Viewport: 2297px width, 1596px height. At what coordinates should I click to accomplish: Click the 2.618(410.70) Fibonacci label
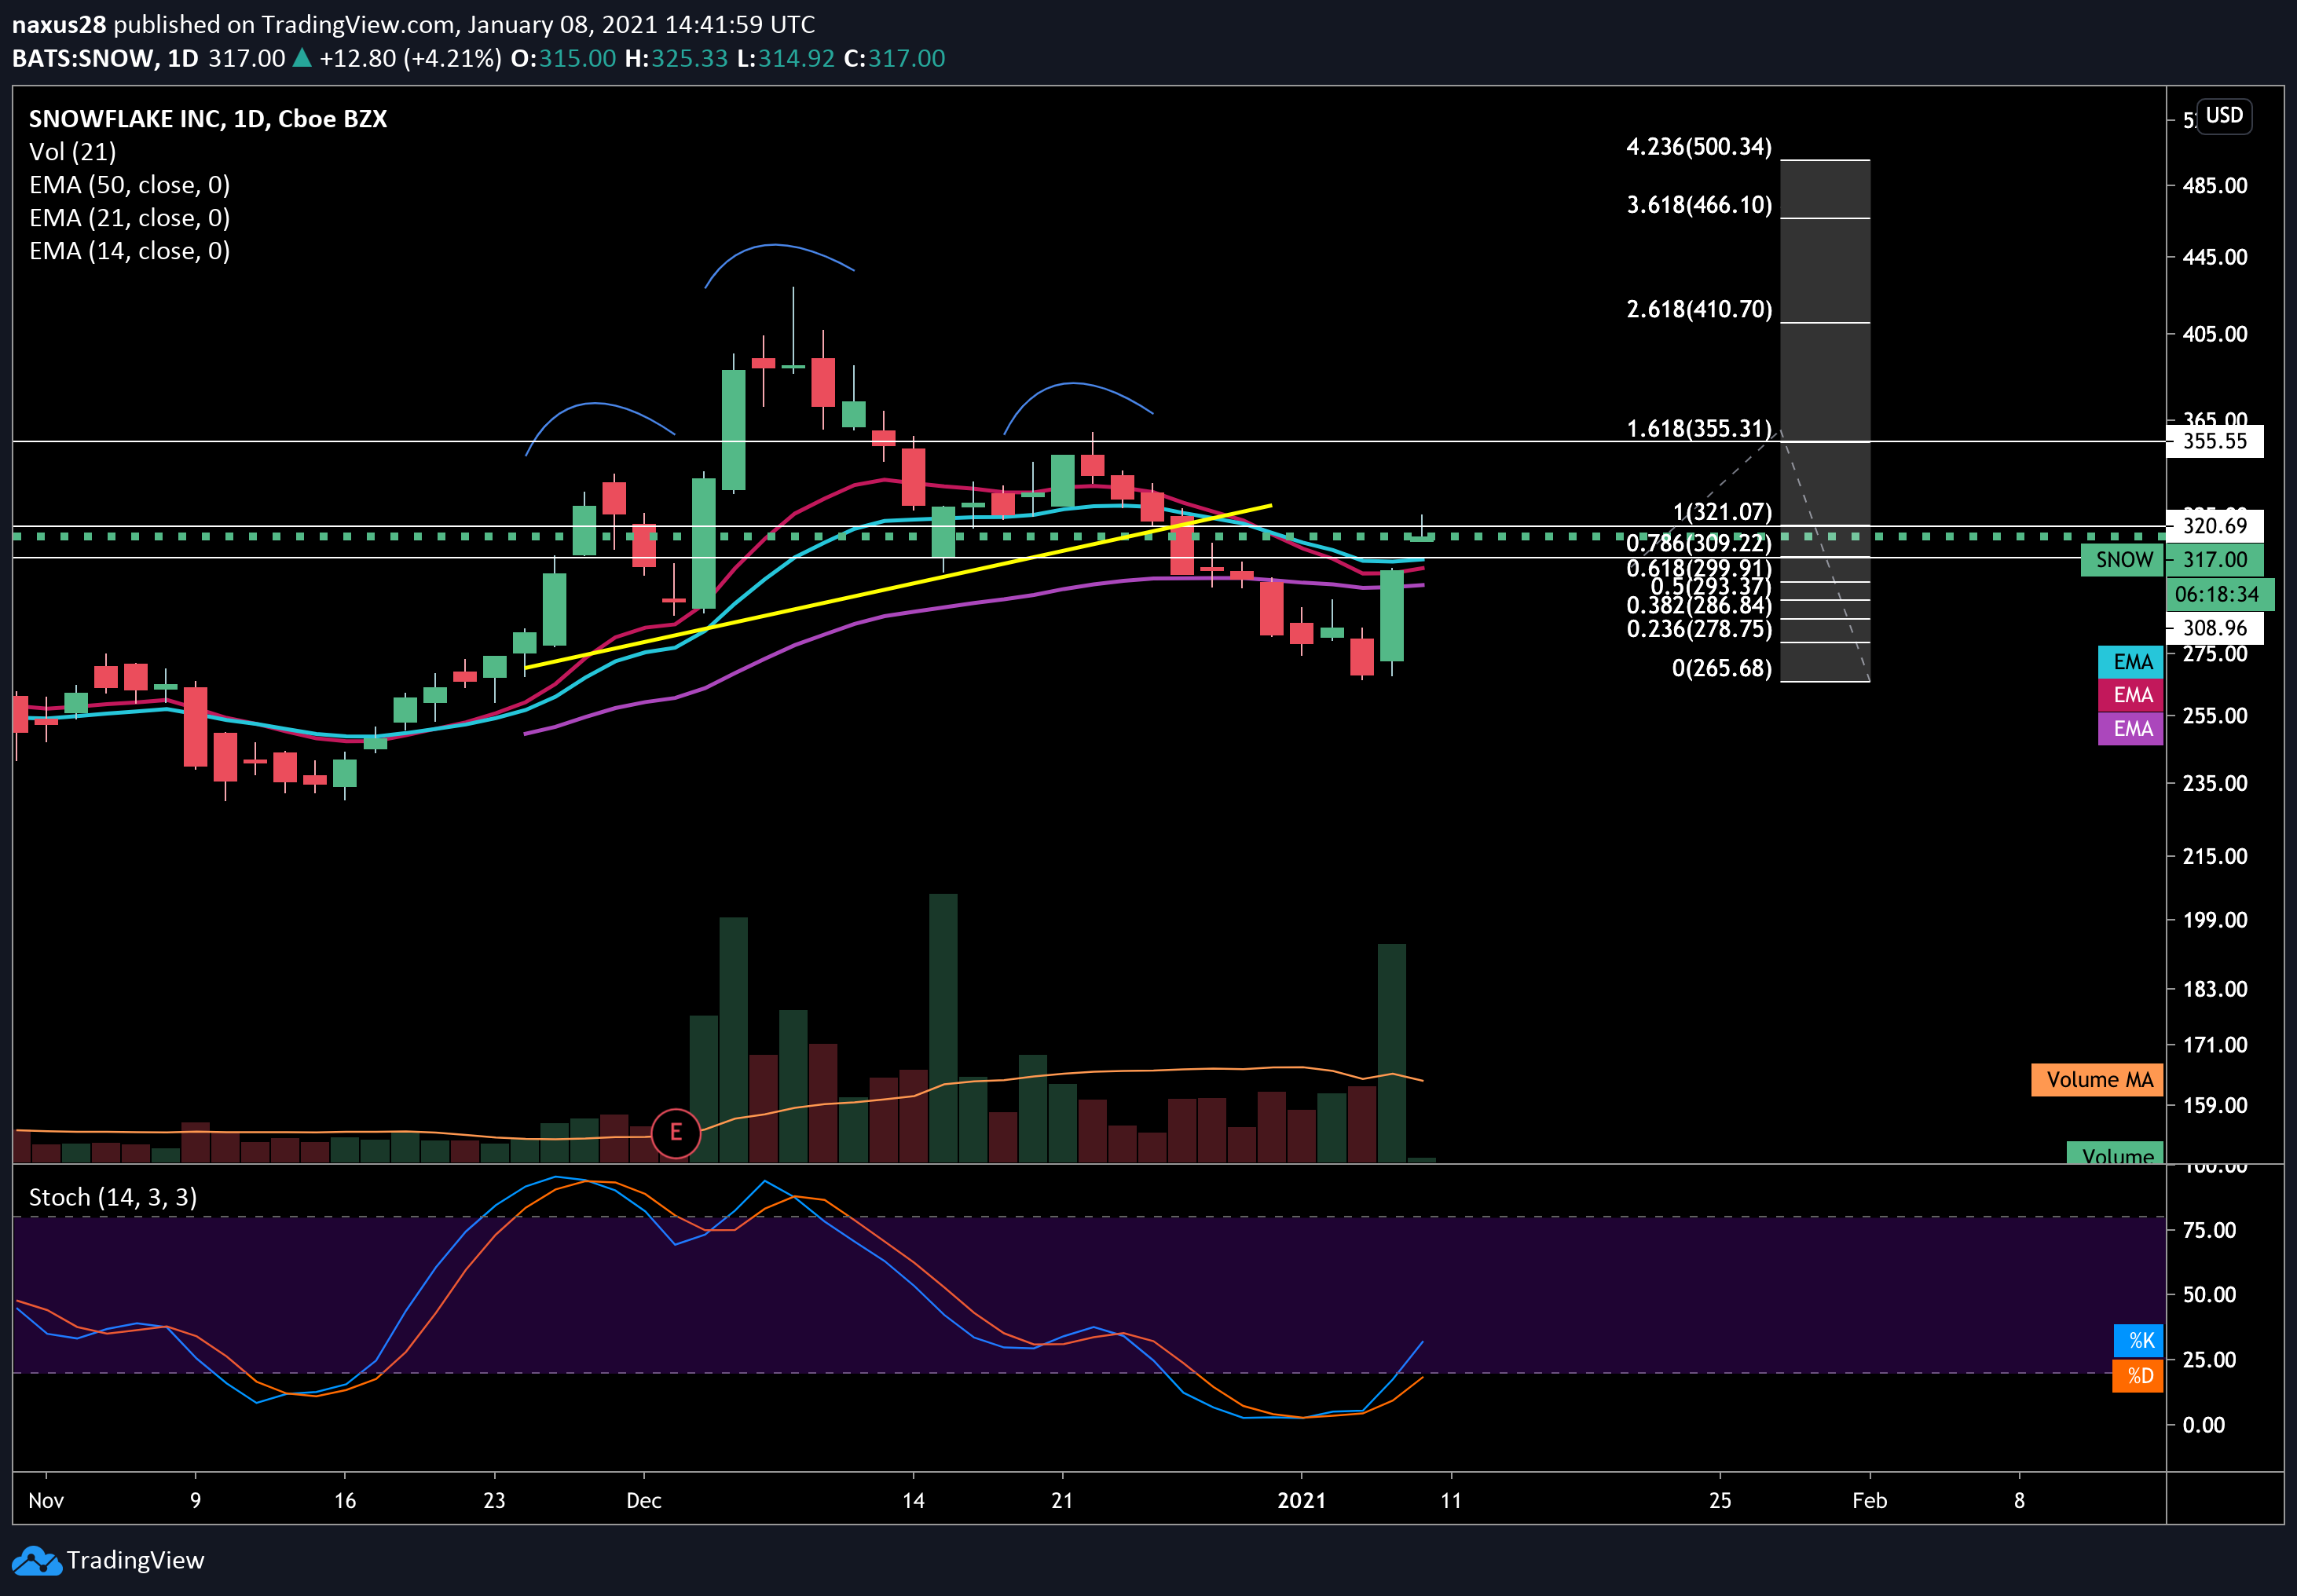[1699, 309]
